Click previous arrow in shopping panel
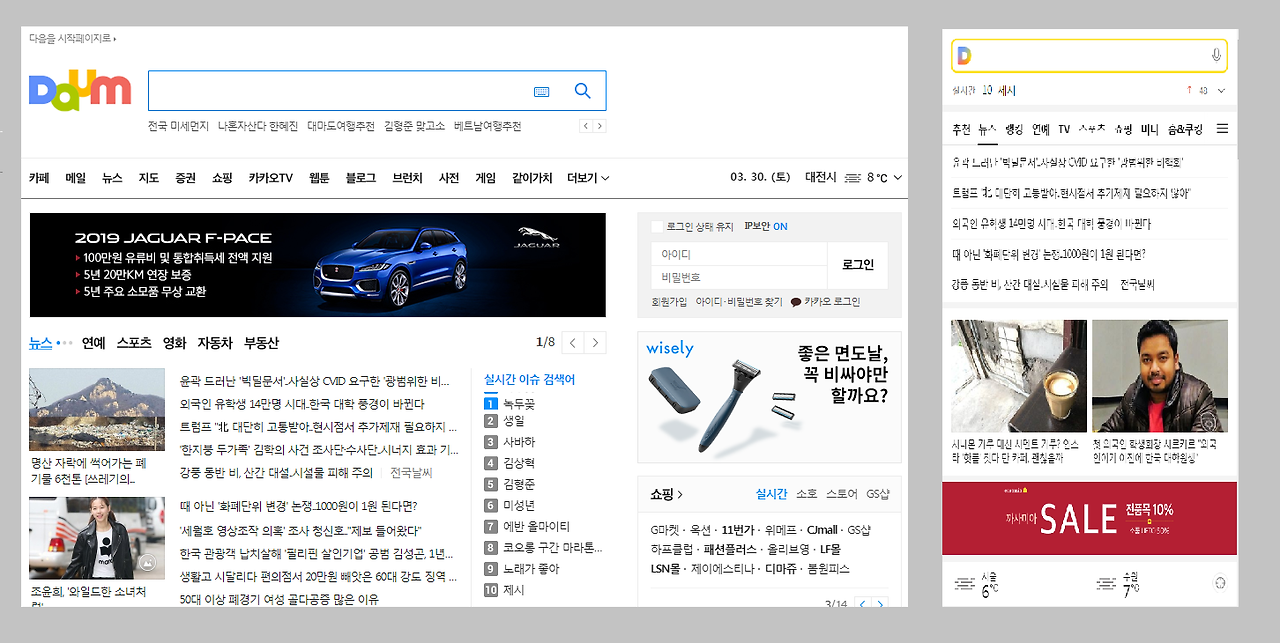The width and height of the screenshot is (1280, 643). click(862, 604)
